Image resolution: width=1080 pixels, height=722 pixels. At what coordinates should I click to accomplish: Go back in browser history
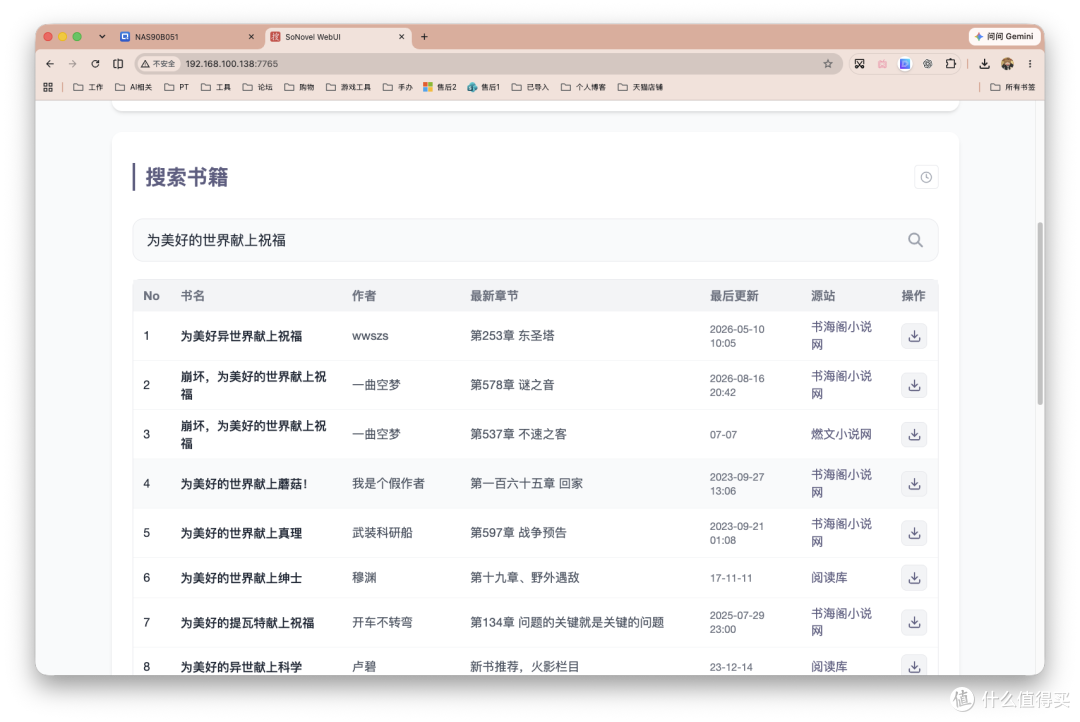(50, 63)
